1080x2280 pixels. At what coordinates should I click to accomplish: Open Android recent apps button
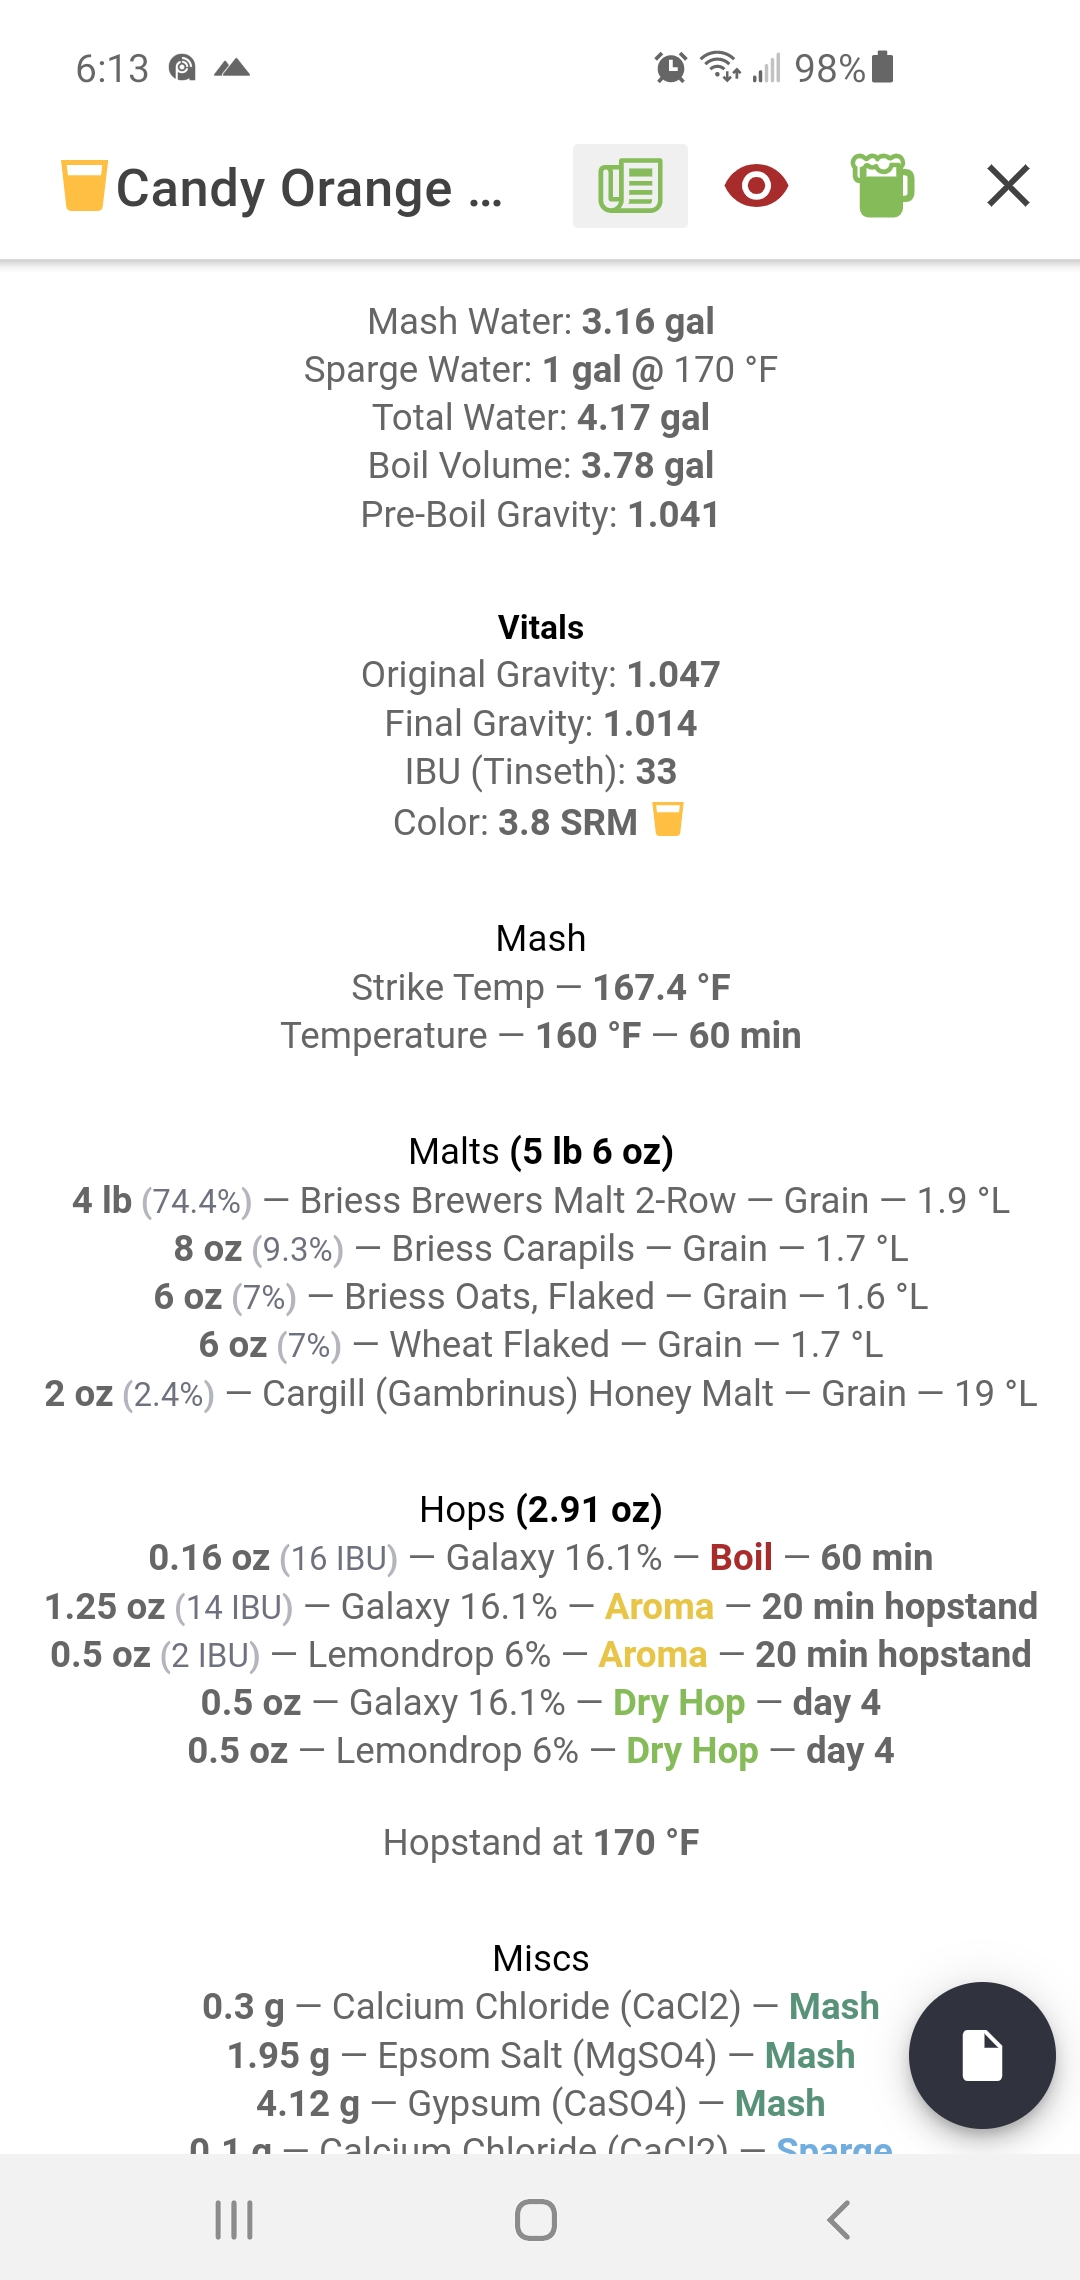[234, 2220]
